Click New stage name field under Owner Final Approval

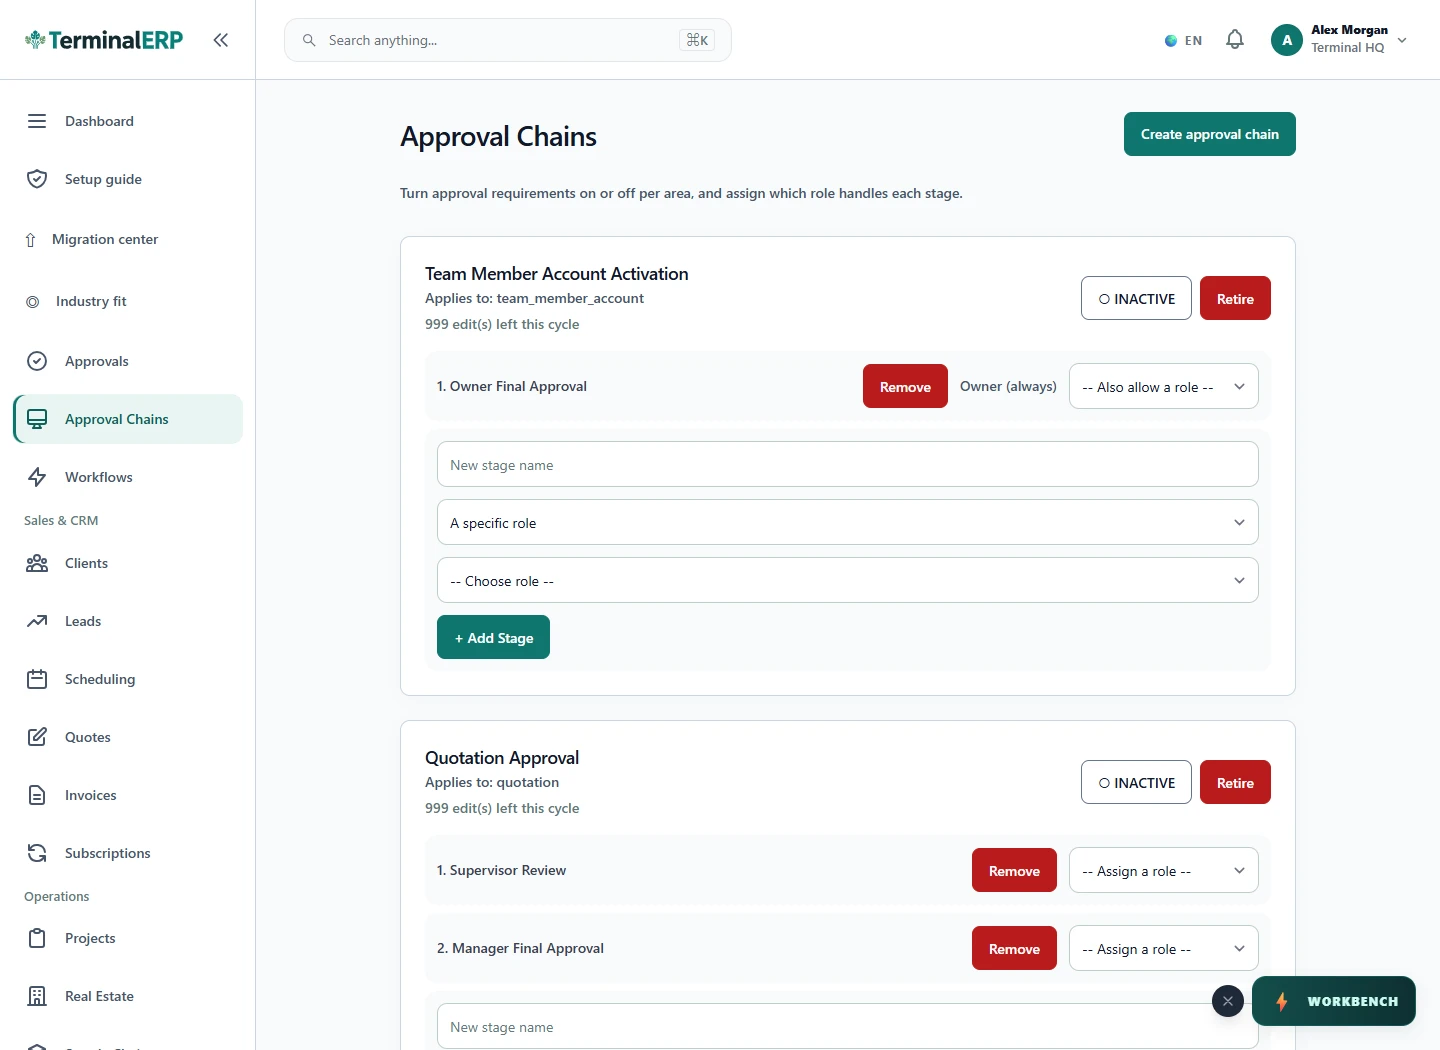(x=848, y=464)
